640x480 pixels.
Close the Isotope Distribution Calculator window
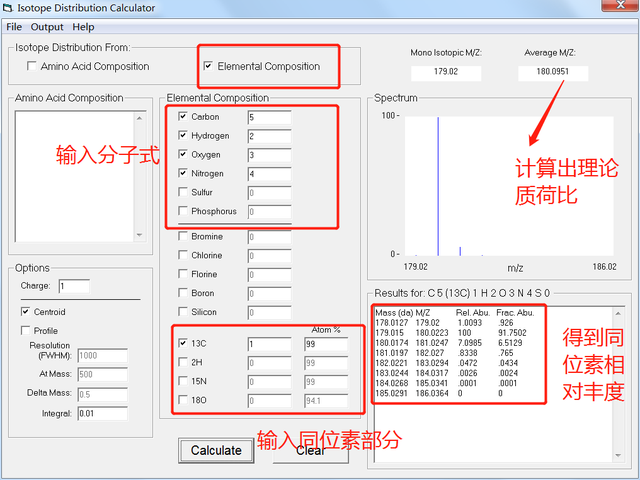615,8
